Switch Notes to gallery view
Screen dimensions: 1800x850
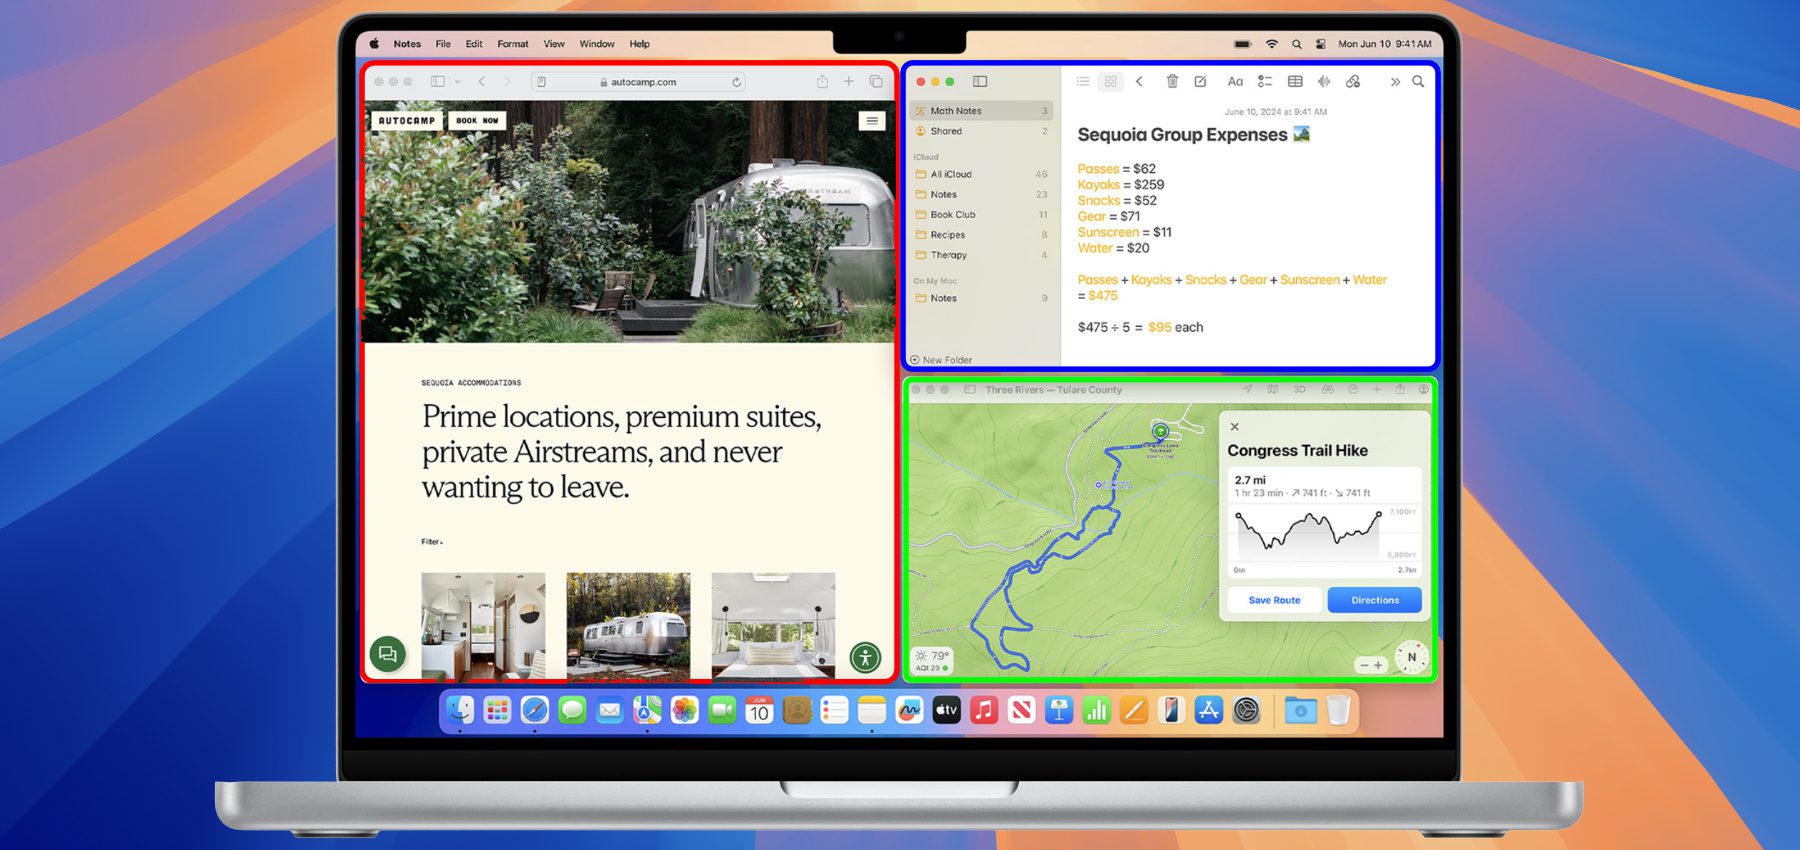(1111, 82)
